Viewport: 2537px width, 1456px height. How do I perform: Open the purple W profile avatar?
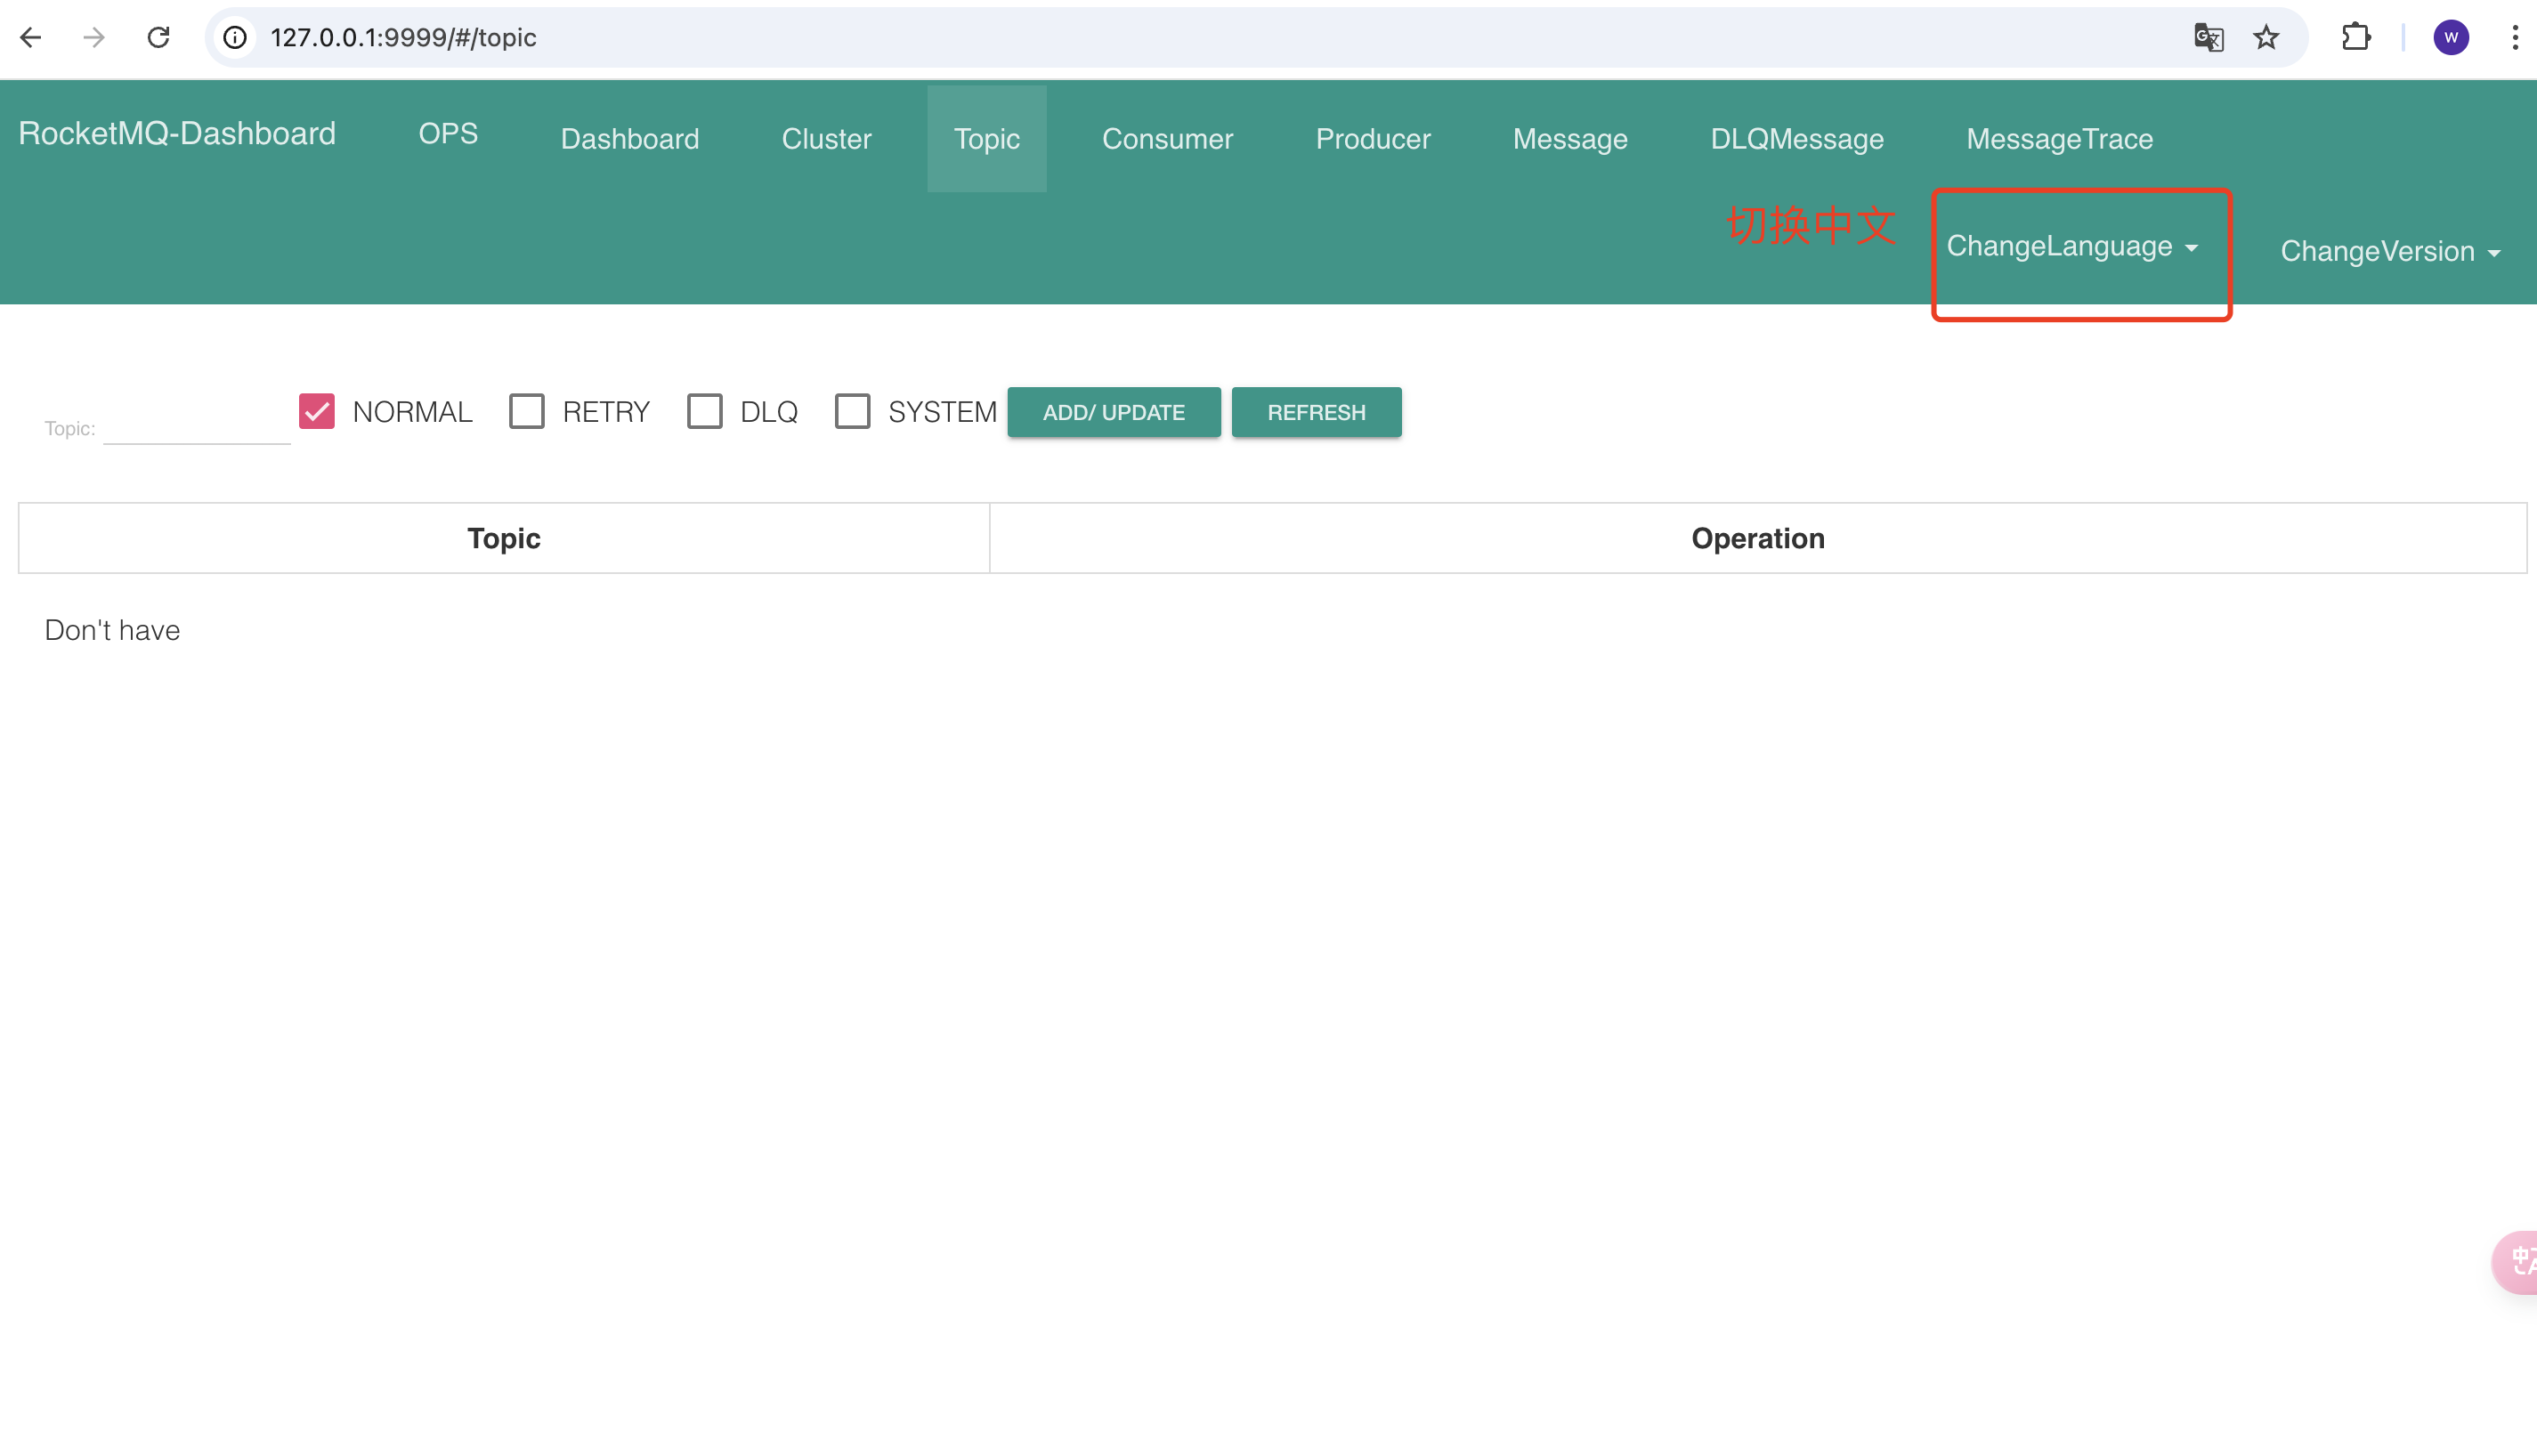[x=2450, y=38]
